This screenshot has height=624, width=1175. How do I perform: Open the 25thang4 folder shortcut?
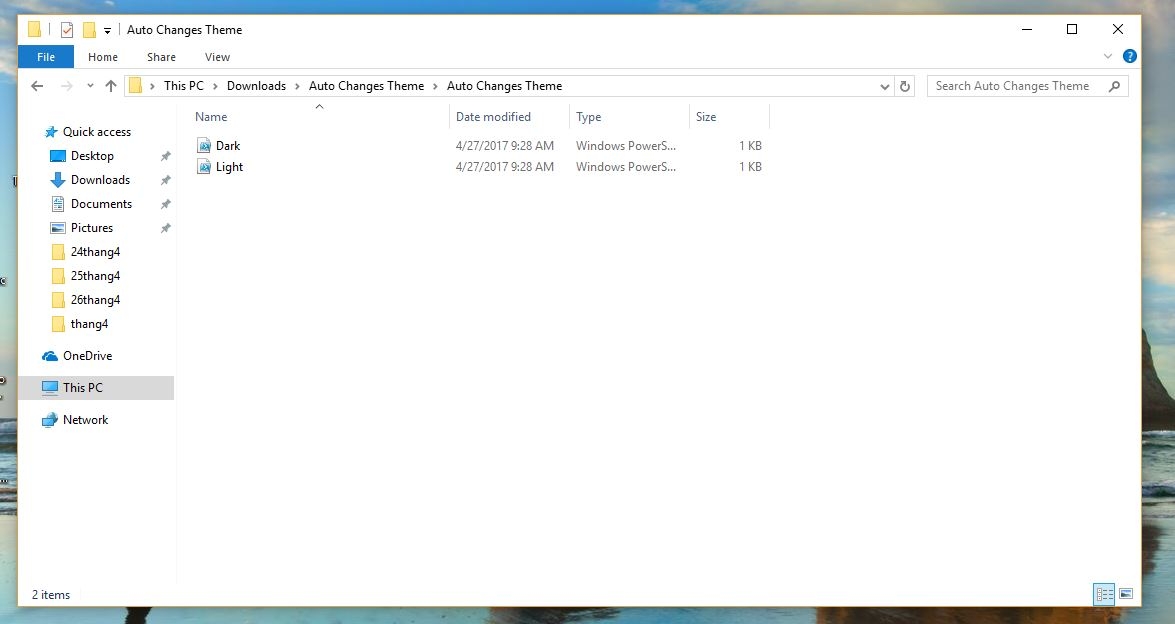point(95,276)
